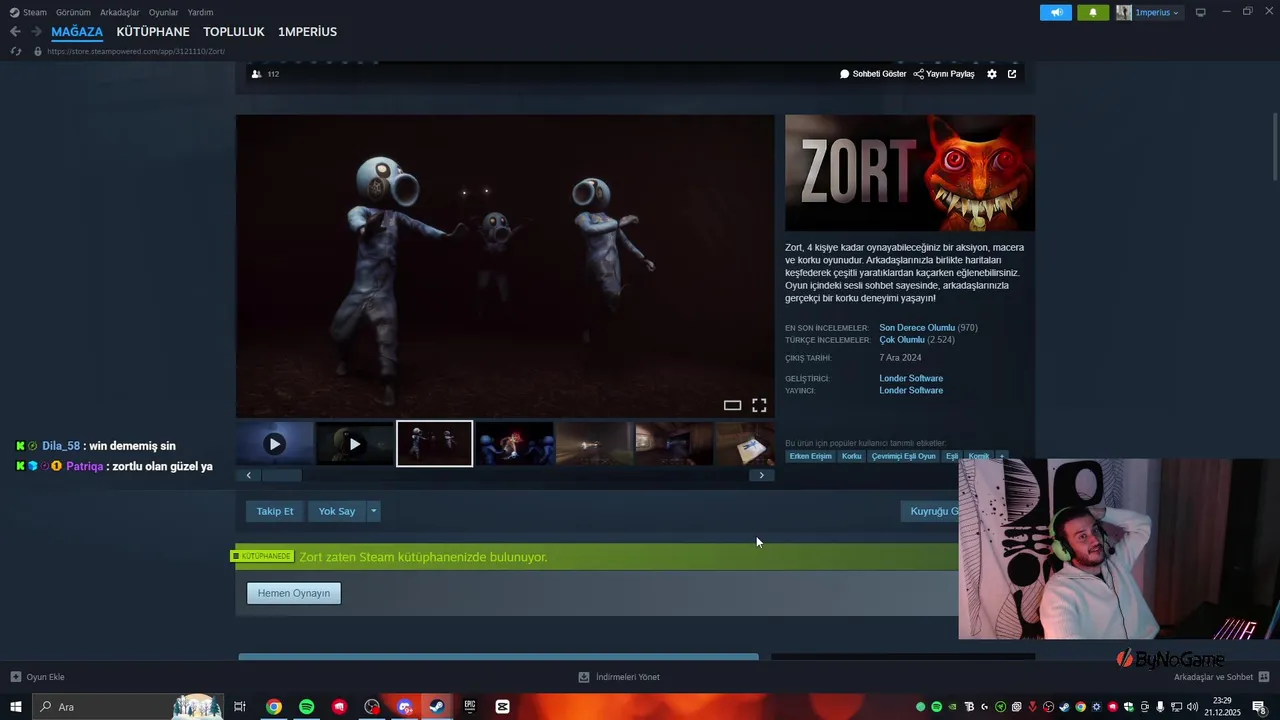This screenshot has width=1280, height=720.
Task: Enter fullscreen on the media viewer
Action: [759, 405]
